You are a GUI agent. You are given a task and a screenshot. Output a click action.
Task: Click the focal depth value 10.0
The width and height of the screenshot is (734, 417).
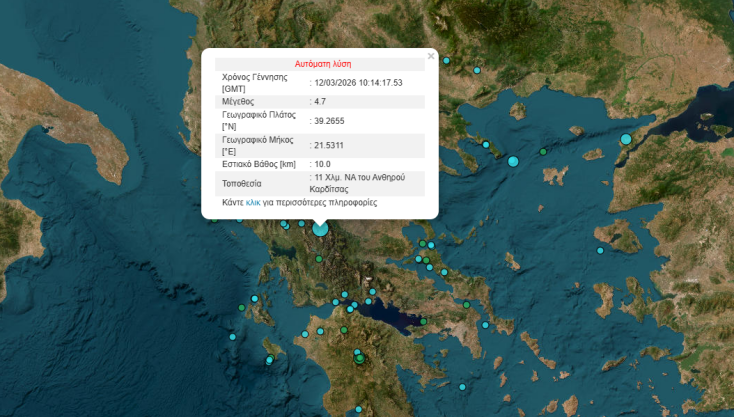(322, 164)
